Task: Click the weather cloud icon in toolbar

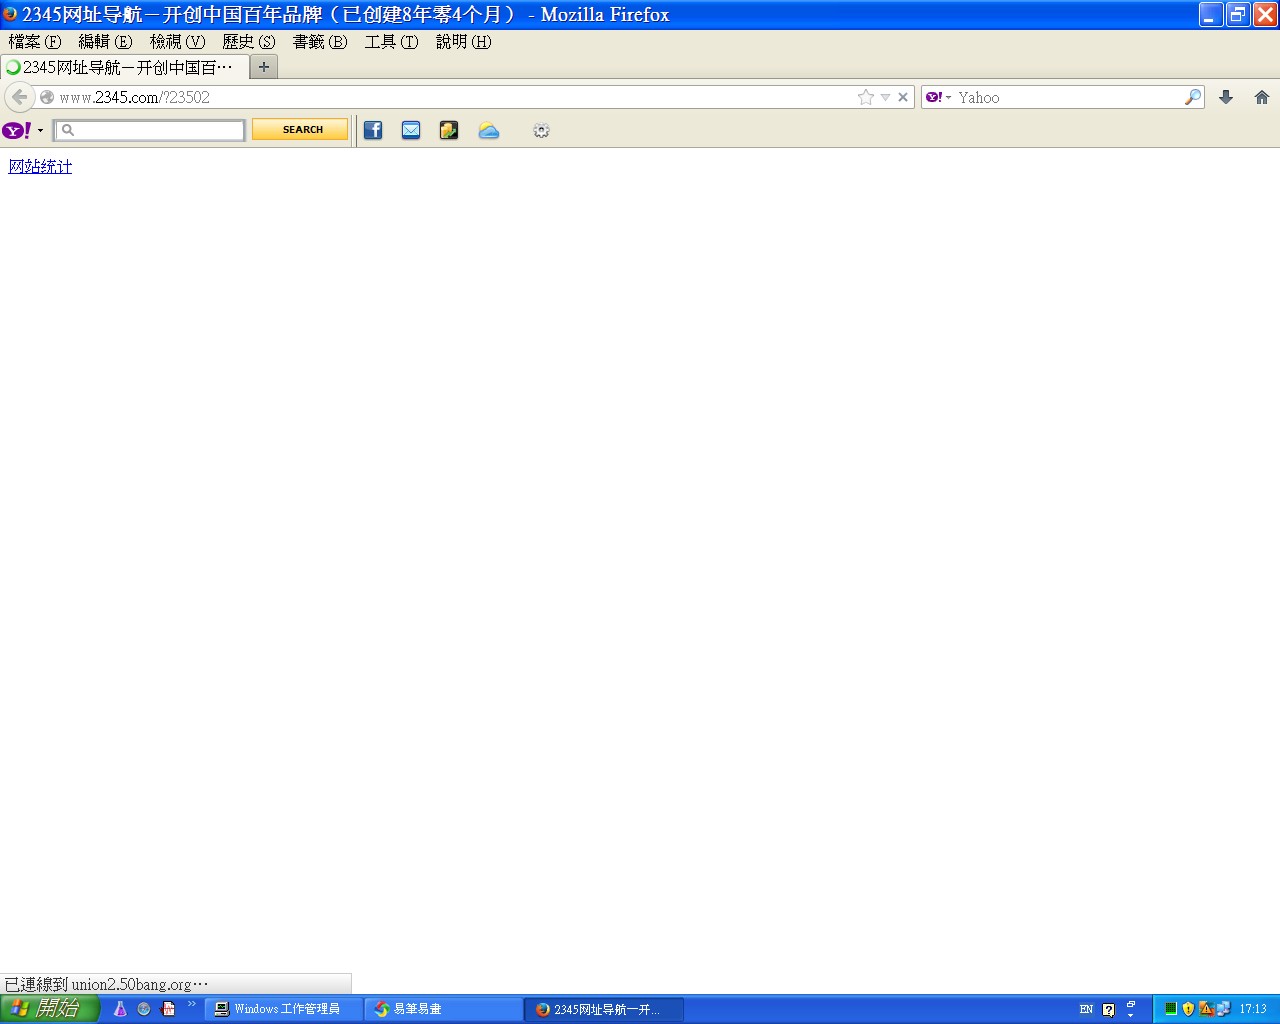Action: coord(488,130)
